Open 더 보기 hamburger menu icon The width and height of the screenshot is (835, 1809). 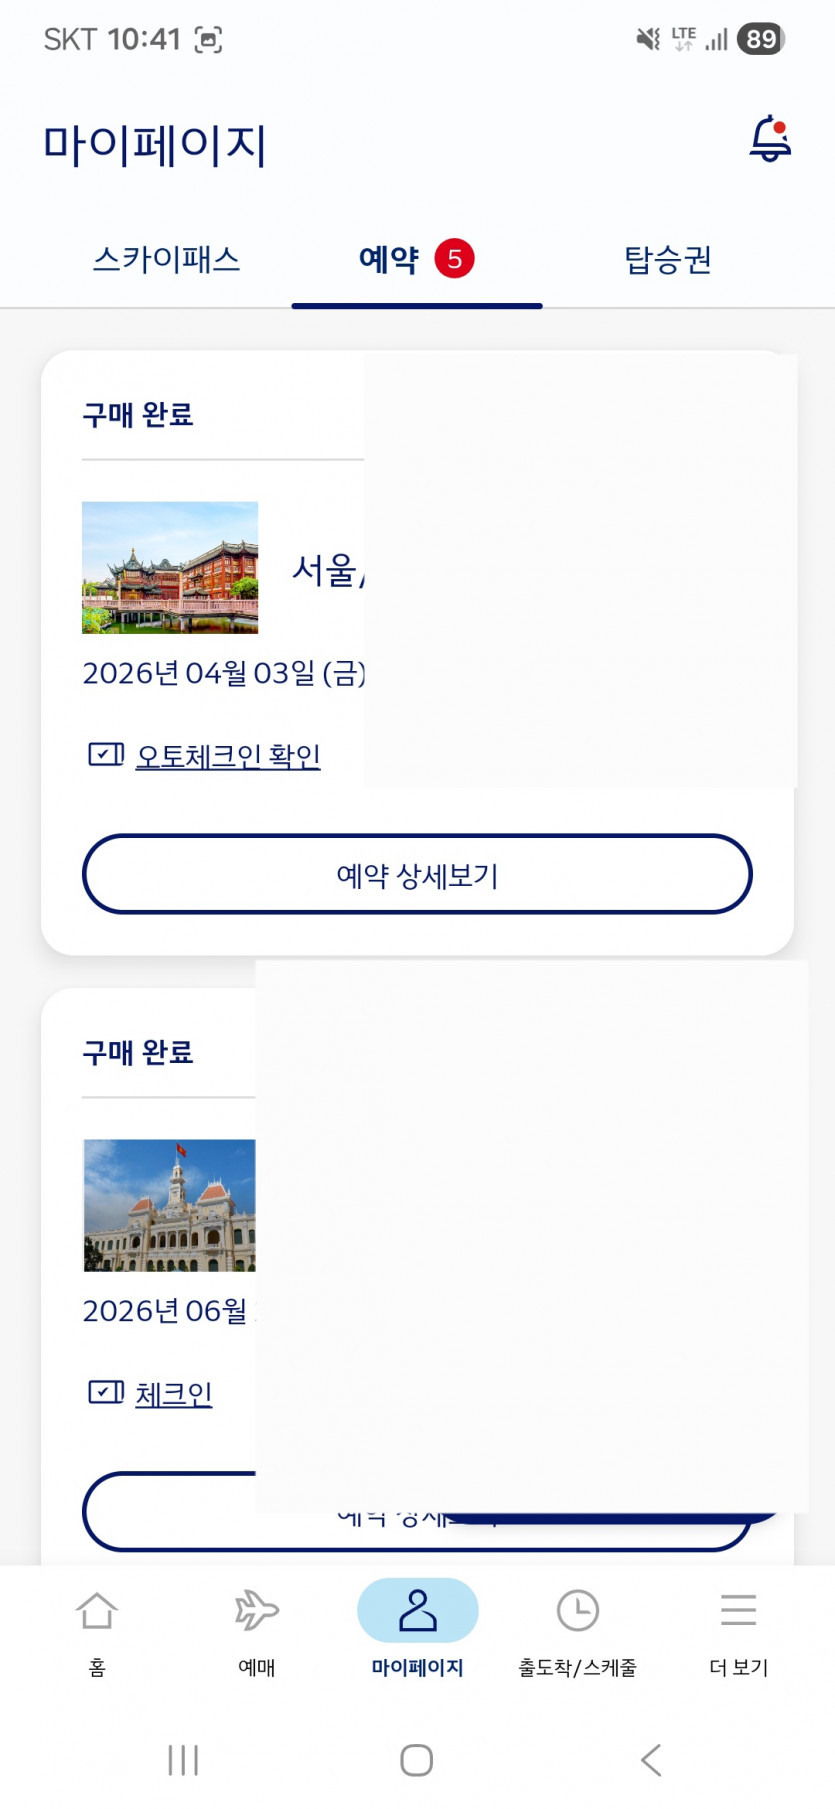738,1611
